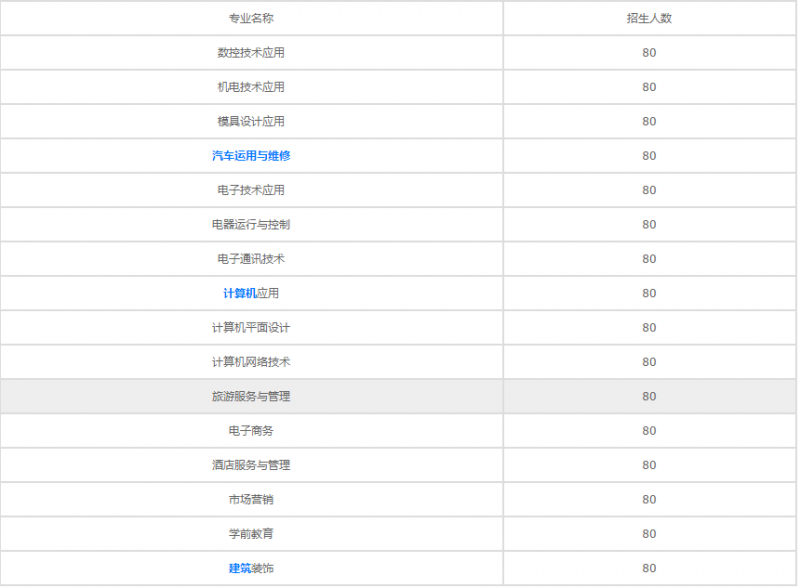This screenshot has height=588, width=800.
Task: Click the highlighted 旅游服务与管理 row name
Action: tap(251, 397)
